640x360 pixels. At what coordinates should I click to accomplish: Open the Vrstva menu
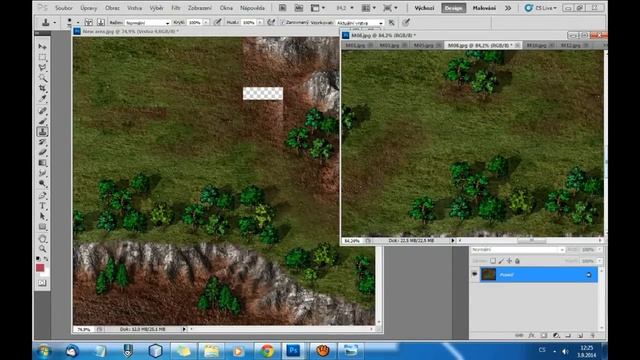point(134,8)
